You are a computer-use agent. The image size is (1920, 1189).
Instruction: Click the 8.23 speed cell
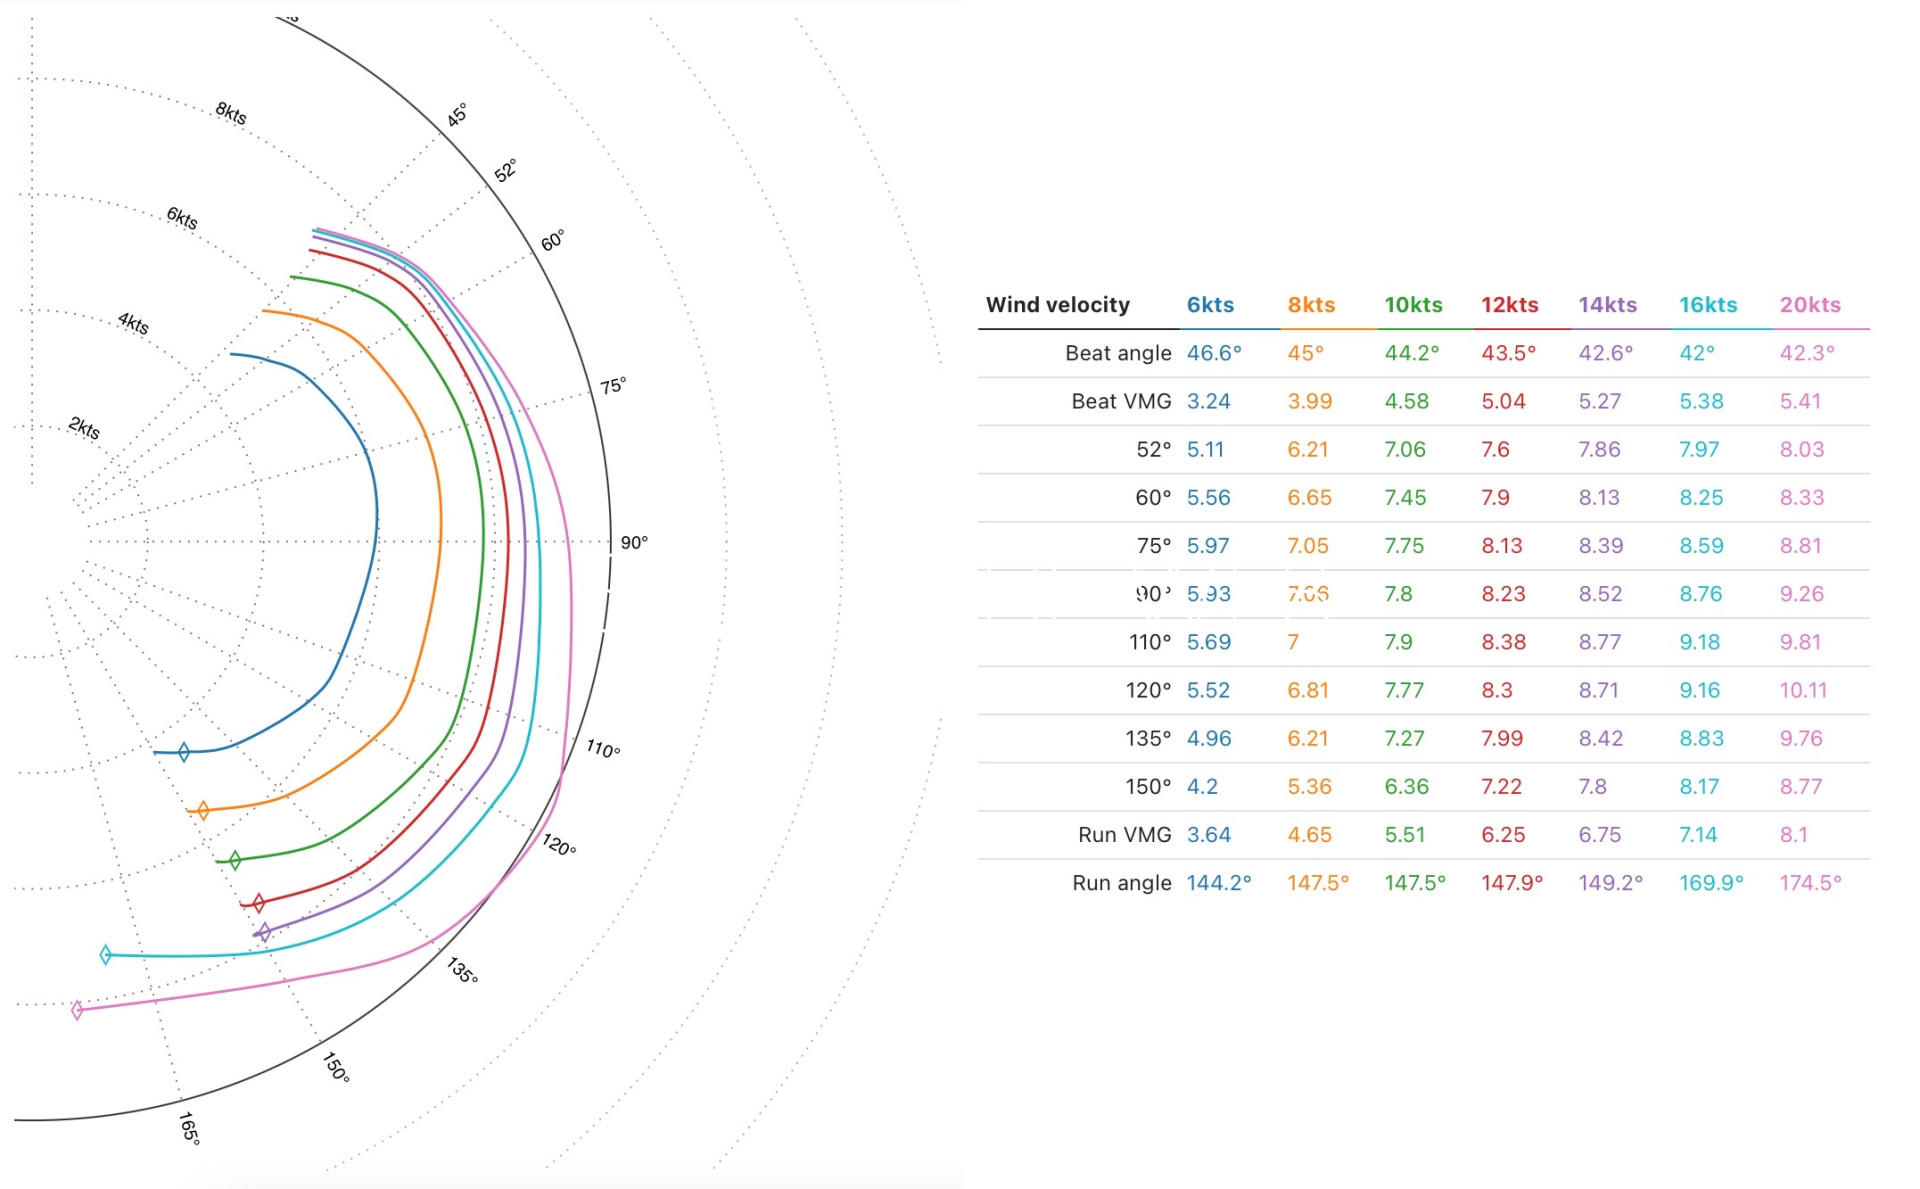pos(1503,594)
